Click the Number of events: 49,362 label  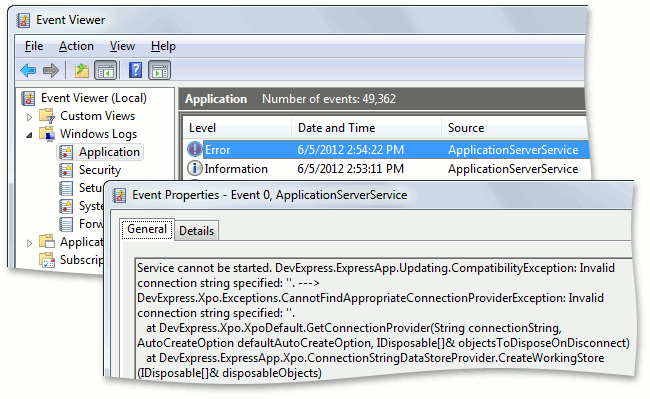[329, 99]
